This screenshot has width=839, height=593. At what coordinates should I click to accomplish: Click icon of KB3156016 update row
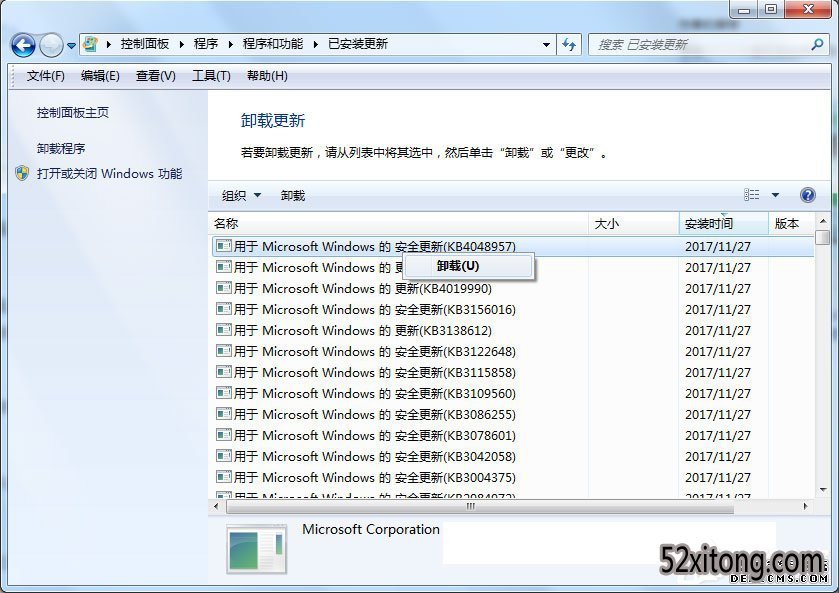coord(224,309)
